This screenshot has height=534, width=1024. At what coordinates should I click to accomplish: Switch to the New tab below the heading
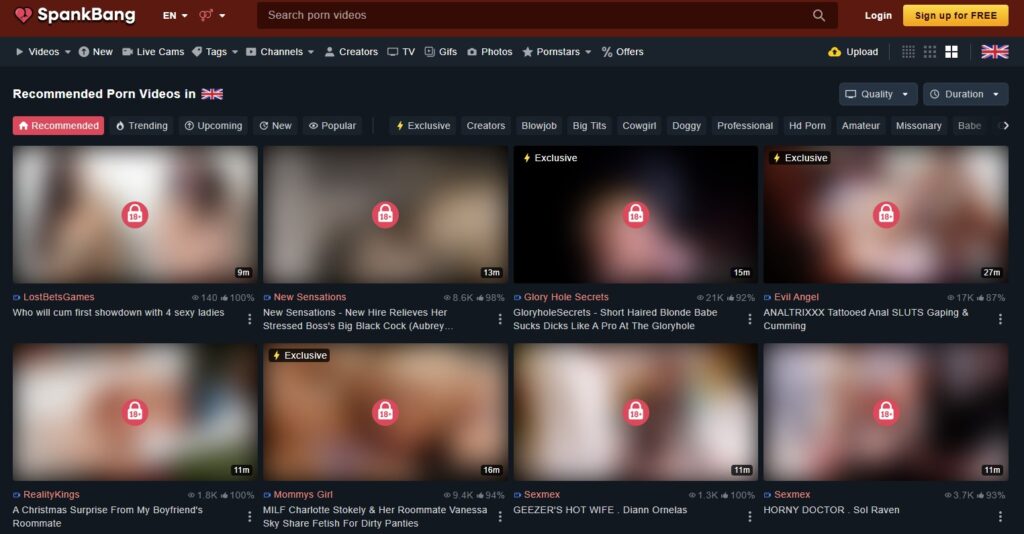coord(276,125)
